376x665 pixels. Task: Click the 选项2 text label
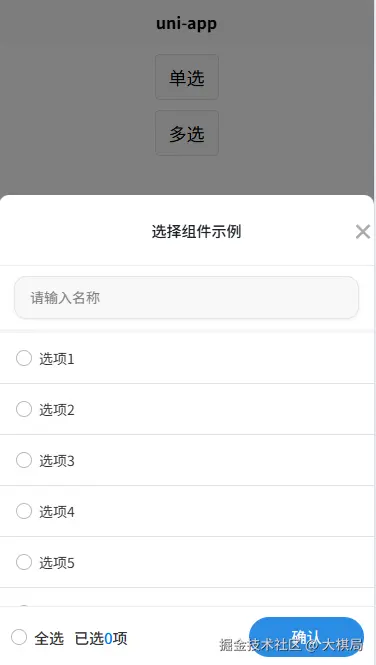(57, 410)
